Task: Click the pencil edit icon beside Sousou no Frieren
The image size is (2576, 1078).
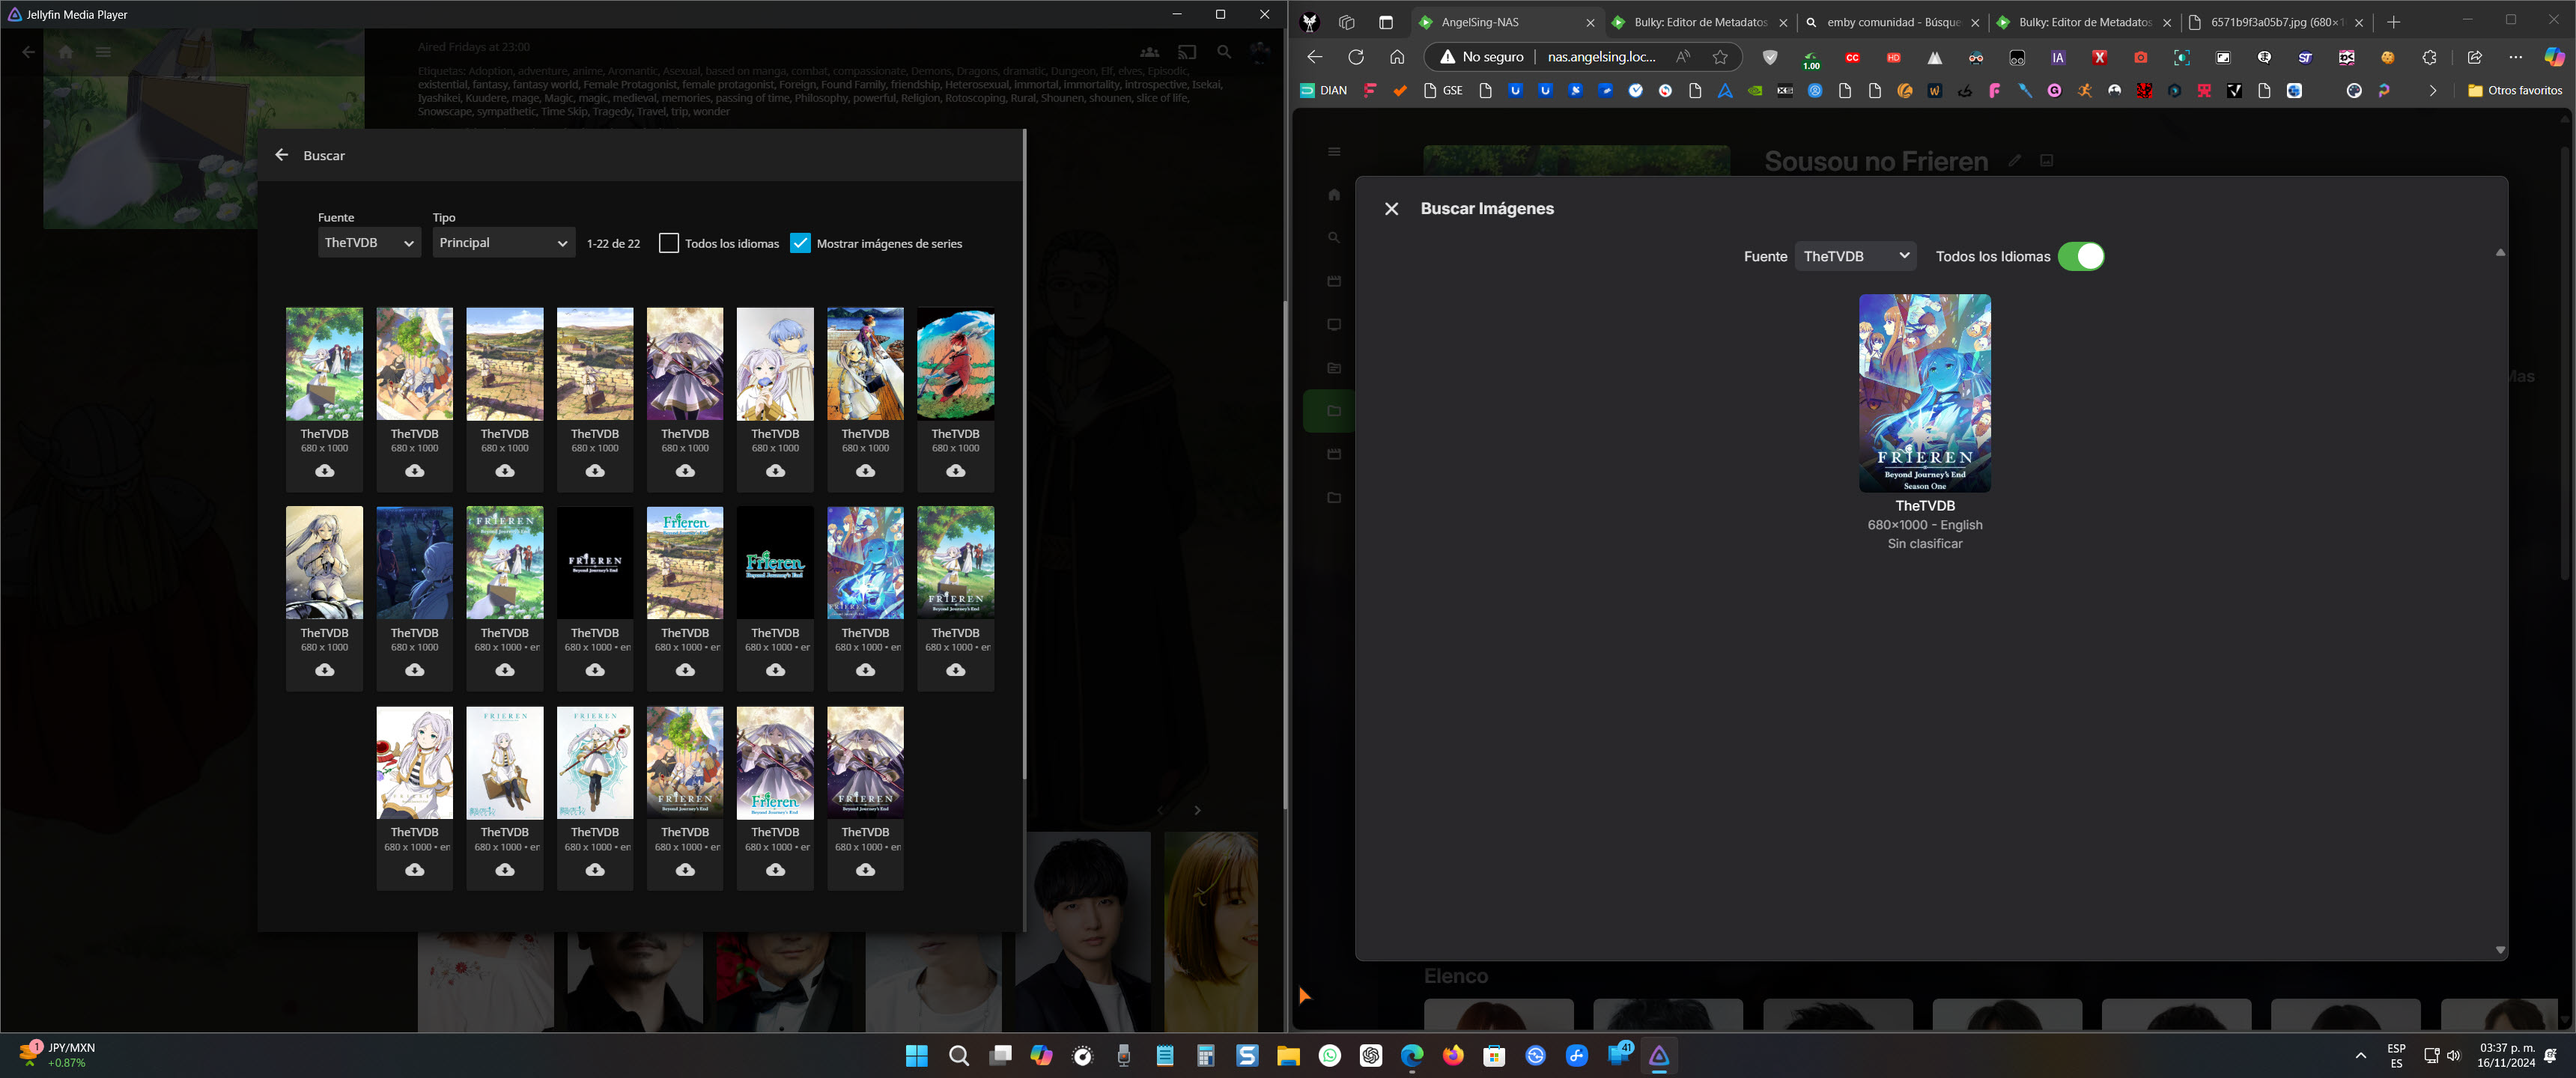Action: coord(2015,160)
